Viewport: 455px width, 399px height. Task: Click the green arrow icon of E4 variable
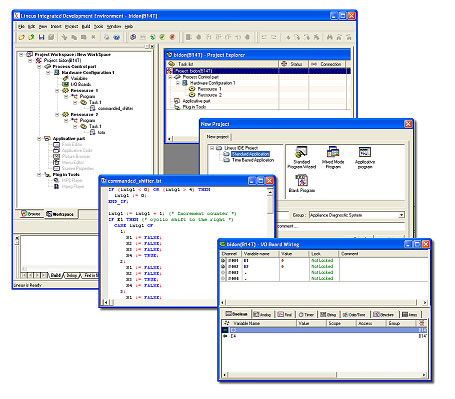[x=225, y=336]
